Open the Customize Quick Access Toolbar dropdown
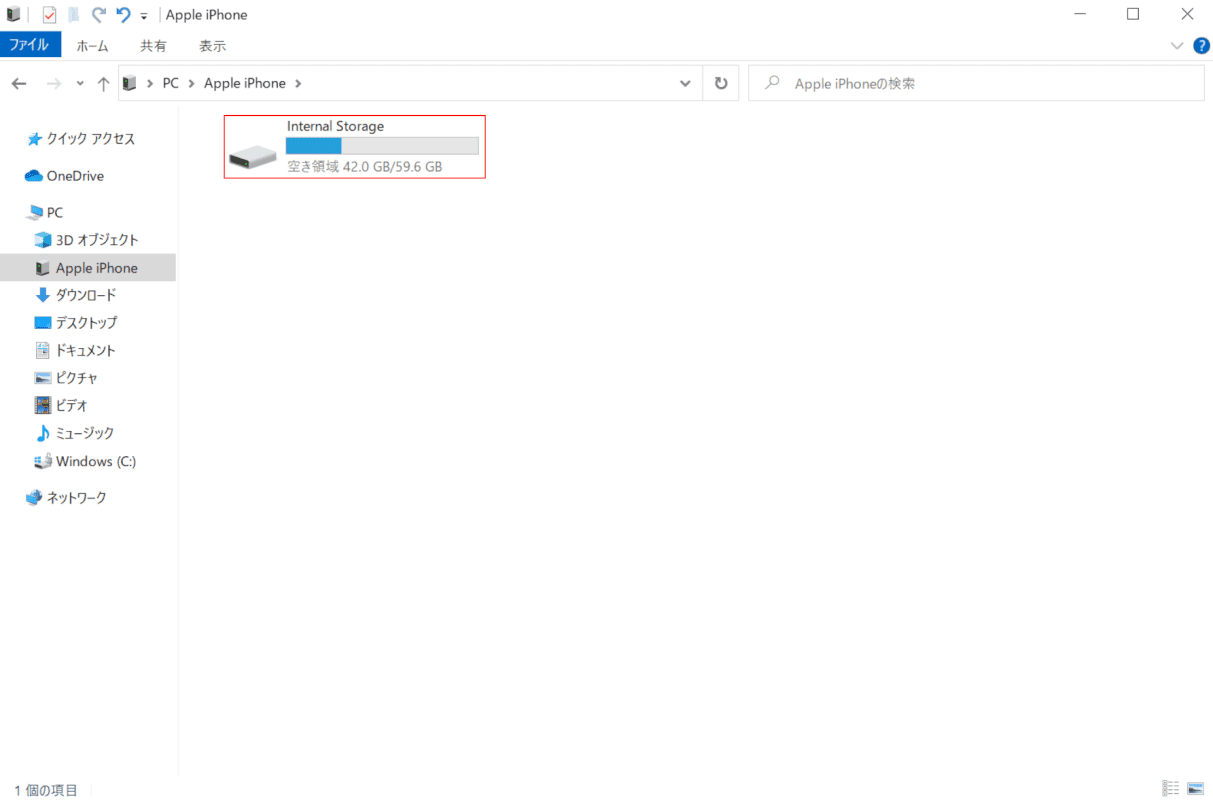This screenshot has height=800, width=1213. [x=144, y=16]
